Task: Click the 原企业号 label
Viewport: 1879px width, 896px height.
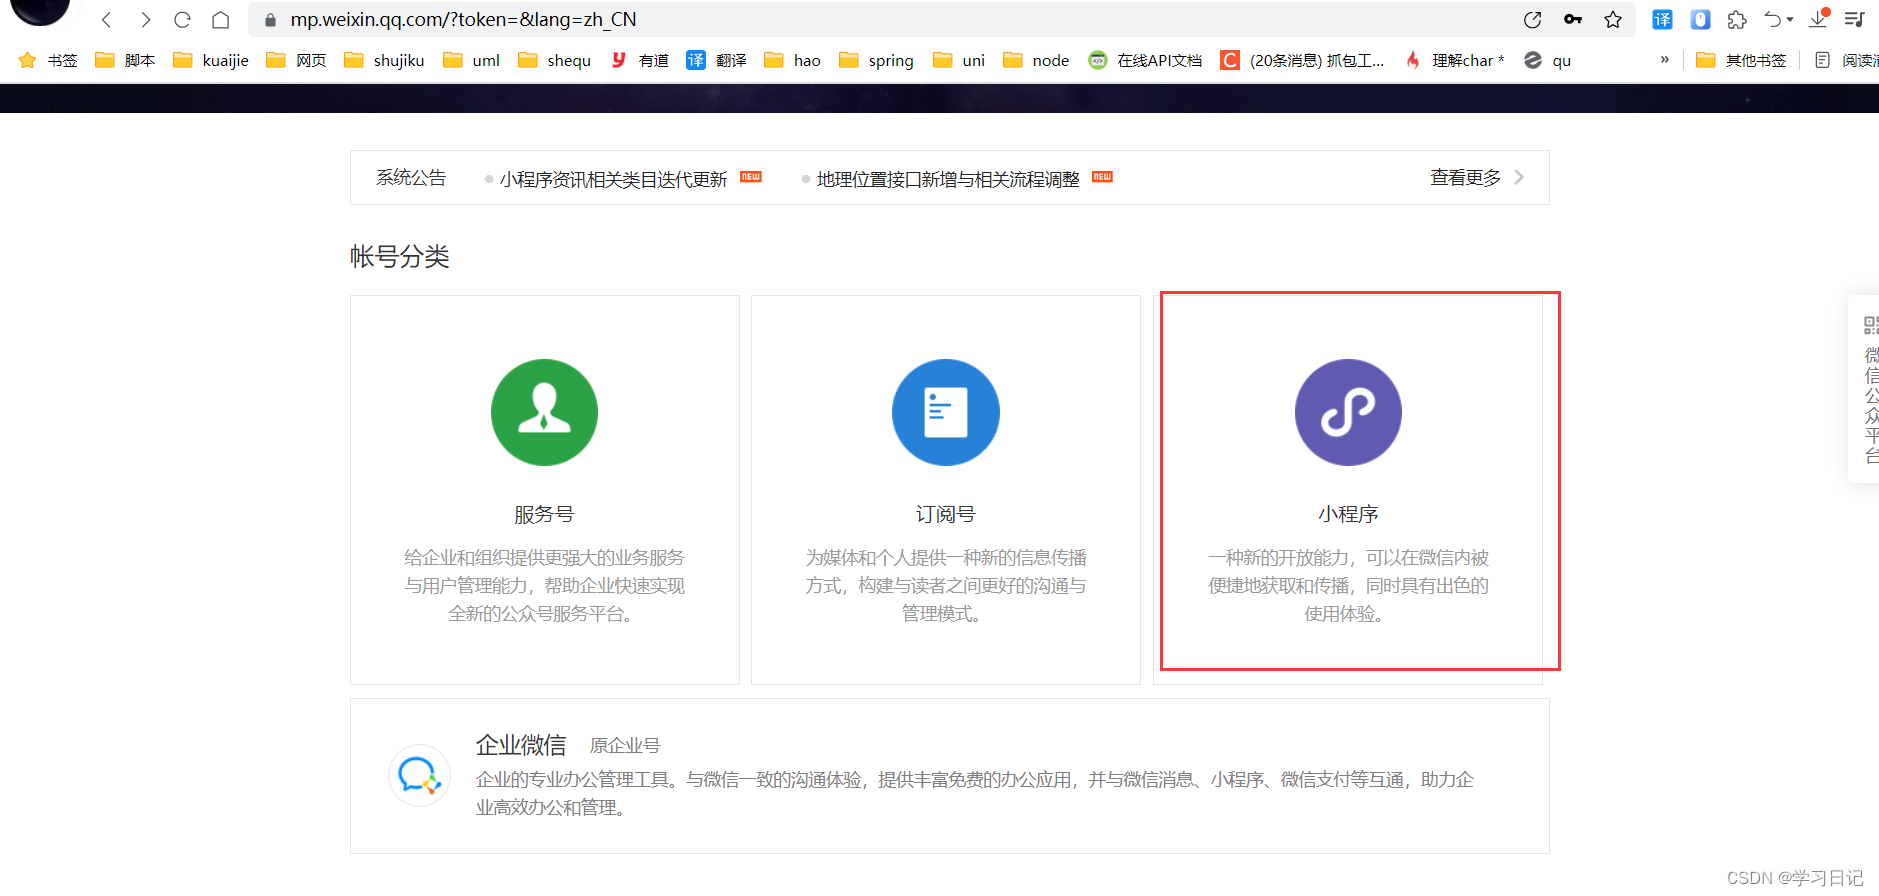Action: tap(625, 746)
